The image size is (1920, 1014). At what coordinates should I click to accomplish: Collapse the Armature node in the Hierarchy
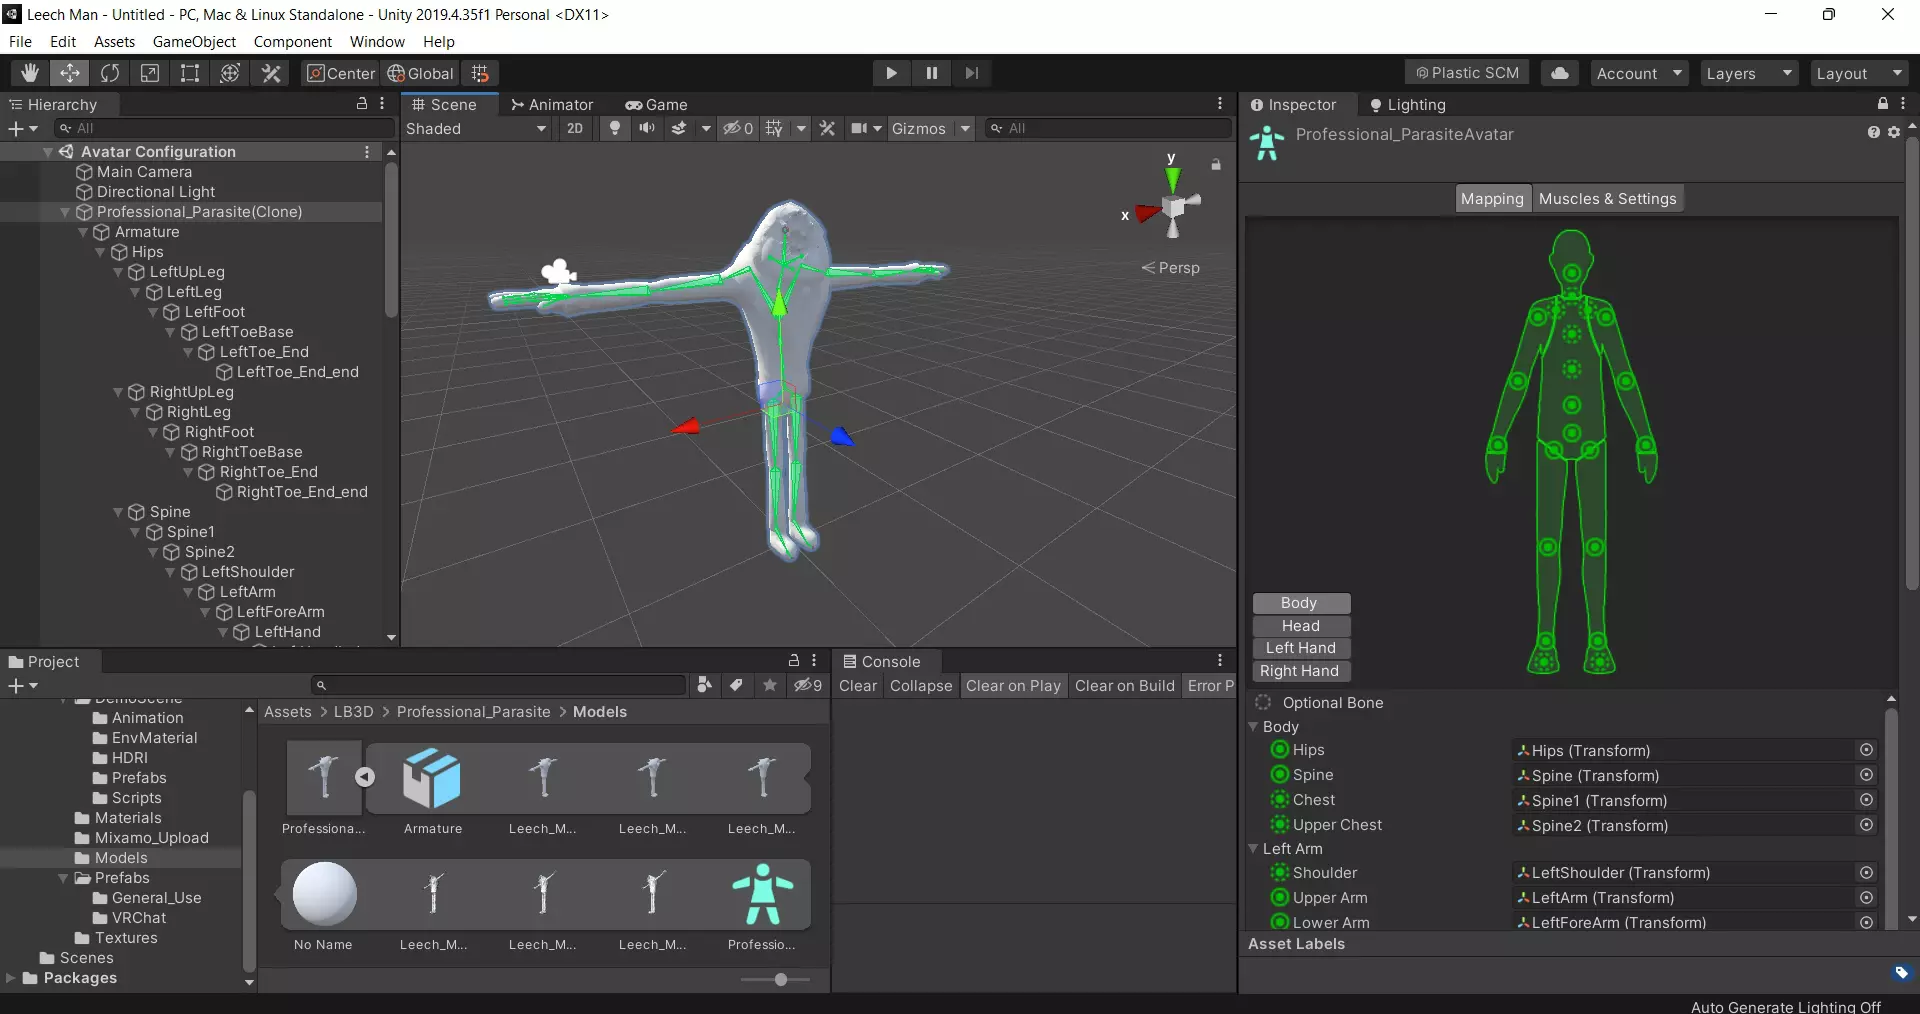84,232
